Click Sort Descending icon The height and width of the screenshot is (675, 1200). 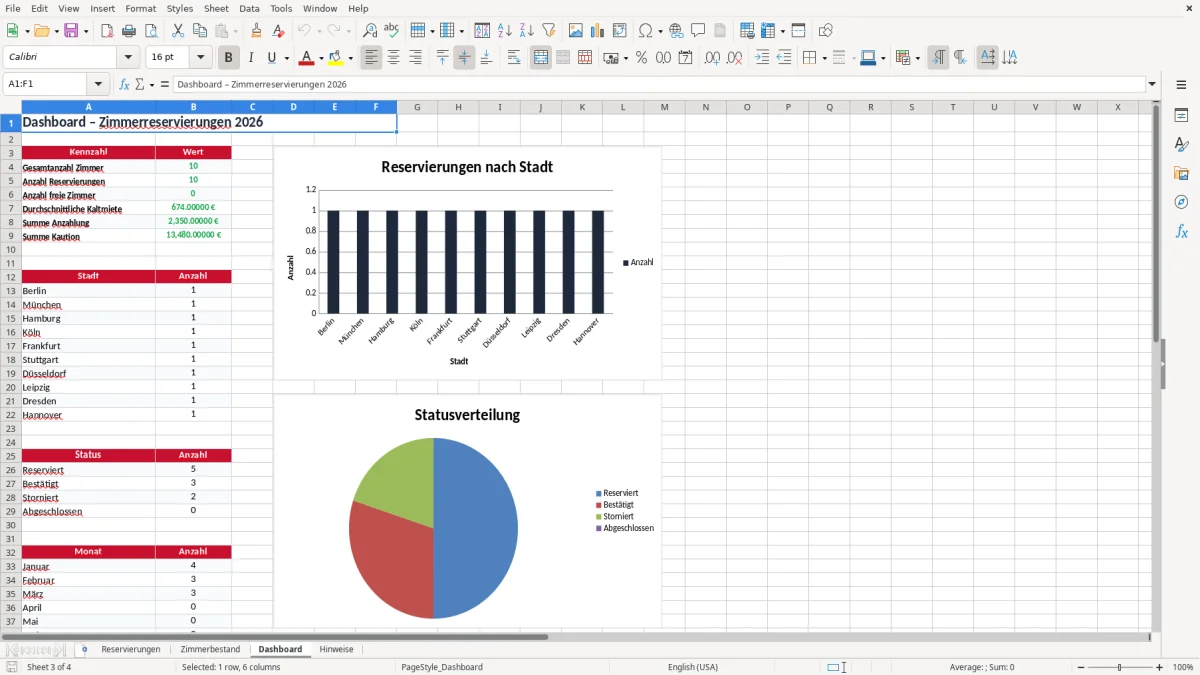click(527, 31)
